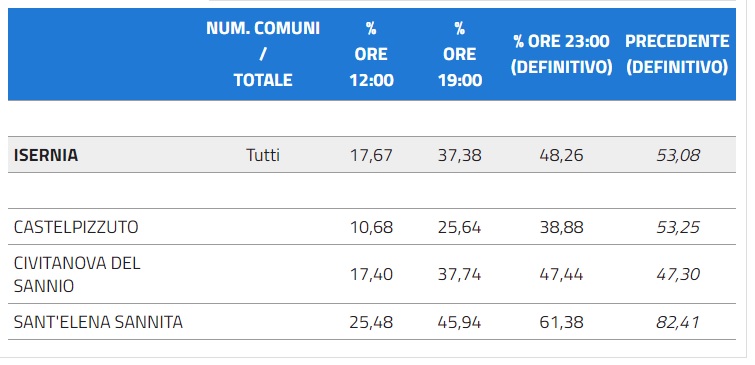Select Civitanova del Sannio's 37,74 value
Image resolution: width=755 pixels, height=365 pixels.
point(460,274)
